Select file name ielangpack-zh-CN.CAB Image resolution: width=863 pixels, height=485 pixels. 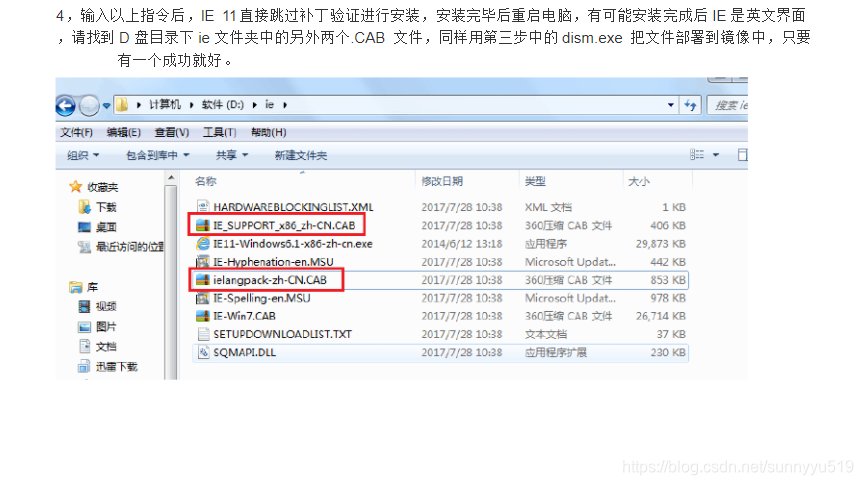[x=270, y=280]
